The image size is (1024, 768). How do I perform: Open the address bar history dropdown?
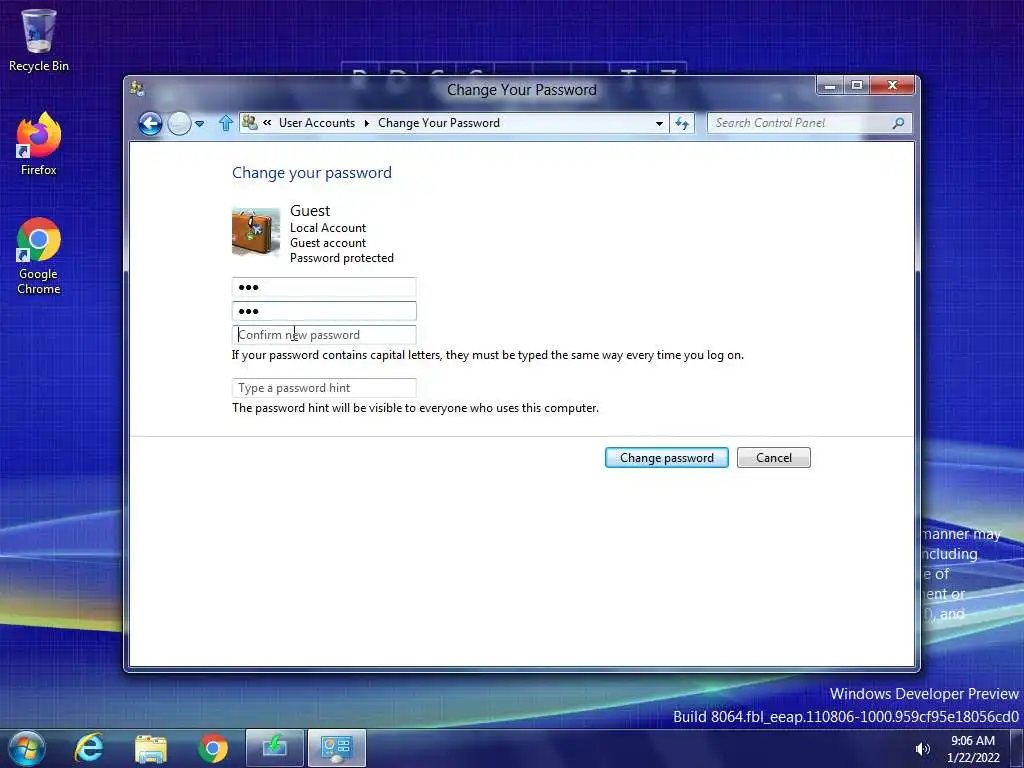tap(660, 123)
